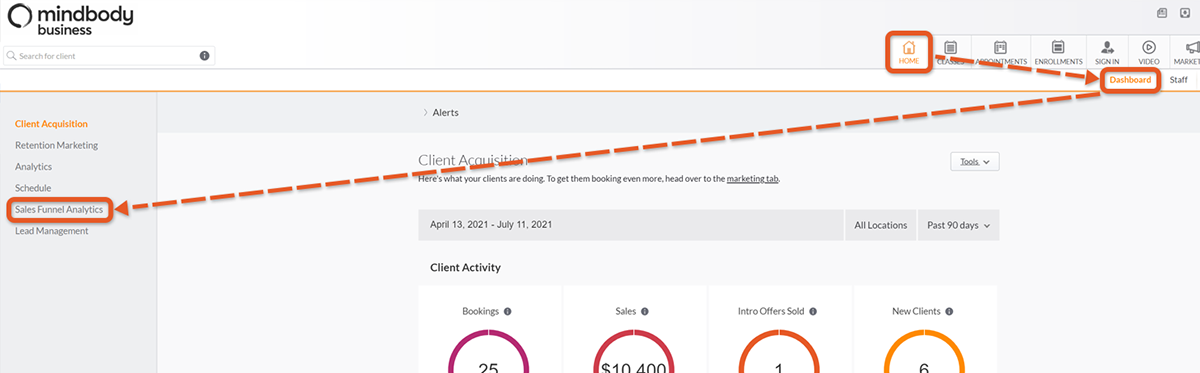The height and width of the screenshot is (373, 1200).
Task: Open the Tools dropdown
Action: click(x=974, y=161)
